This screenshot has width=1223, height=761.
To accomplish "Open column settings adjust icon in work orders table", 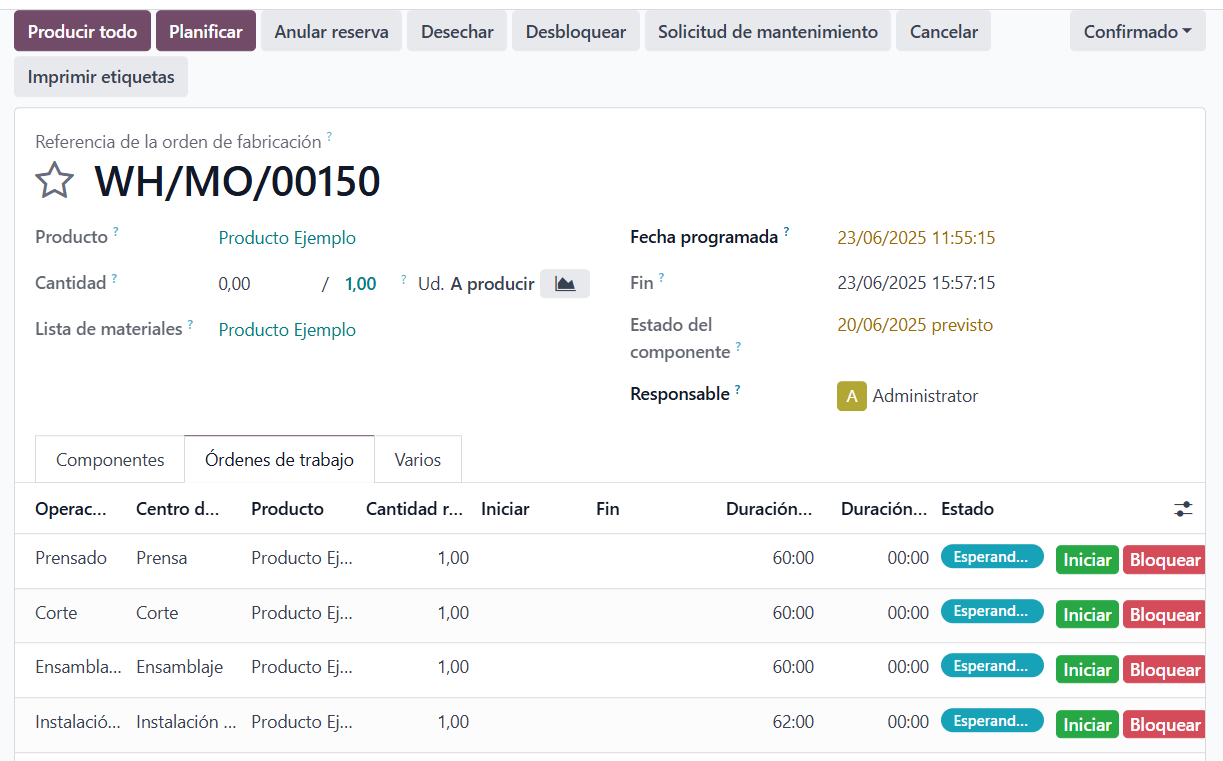I will point(1183,509).
